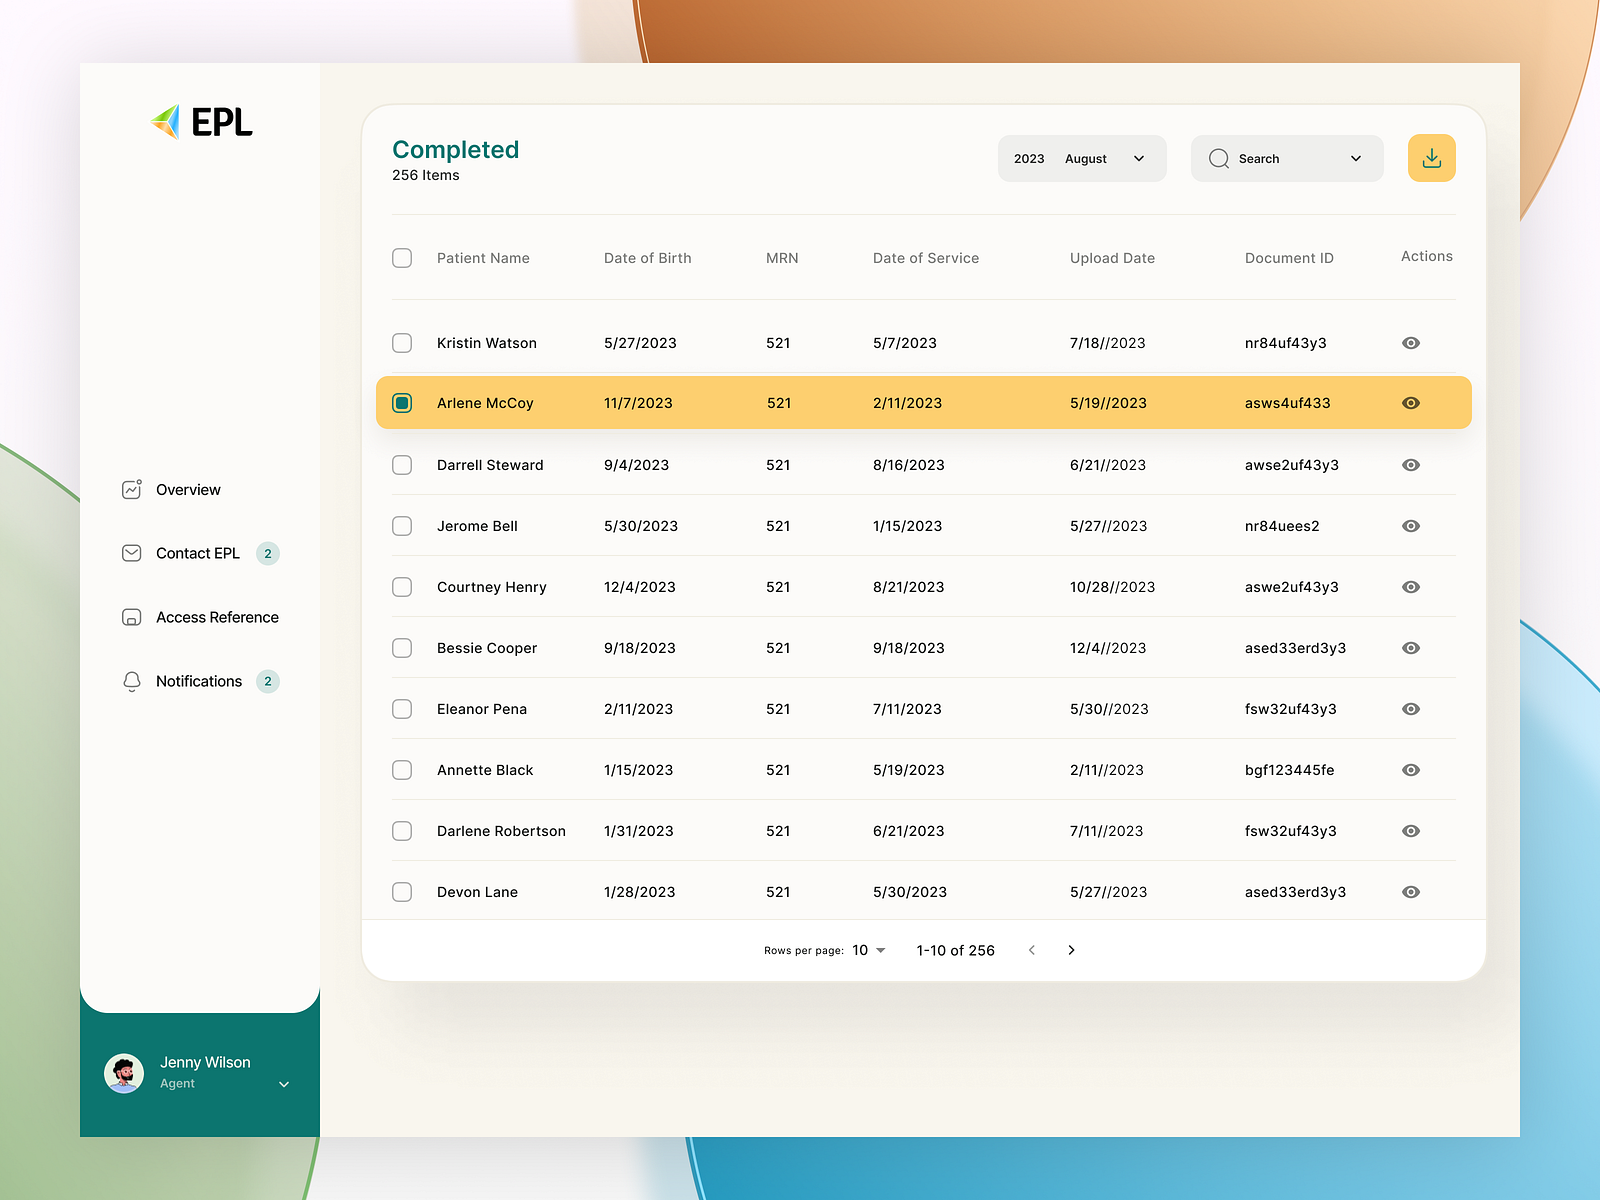Go to the next page arrow

click(1071, 950)
